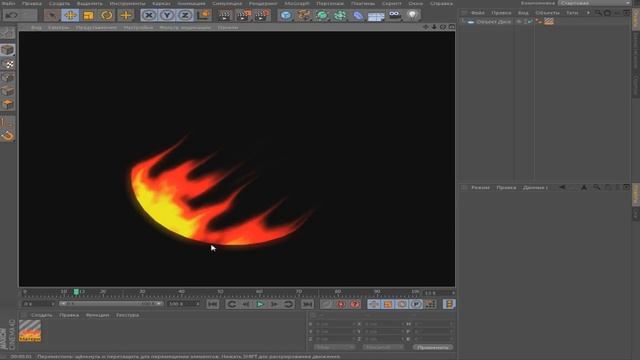Enable Model mode in left palette
This screenshot has width=640, height=360.
coord(8,50)
